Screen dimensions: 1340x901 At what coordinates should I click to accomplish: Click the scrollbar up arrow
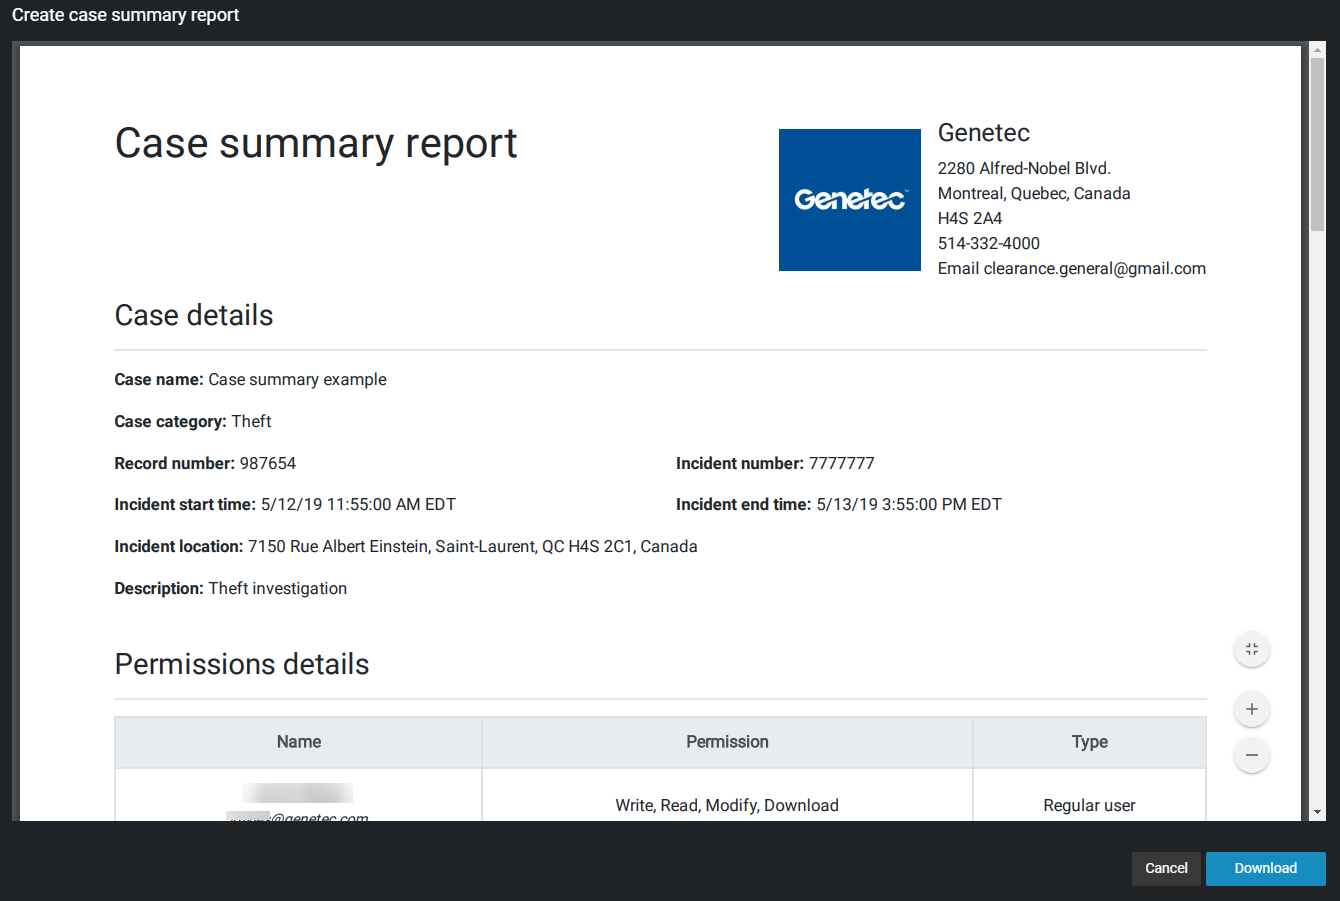(1318, 50)
